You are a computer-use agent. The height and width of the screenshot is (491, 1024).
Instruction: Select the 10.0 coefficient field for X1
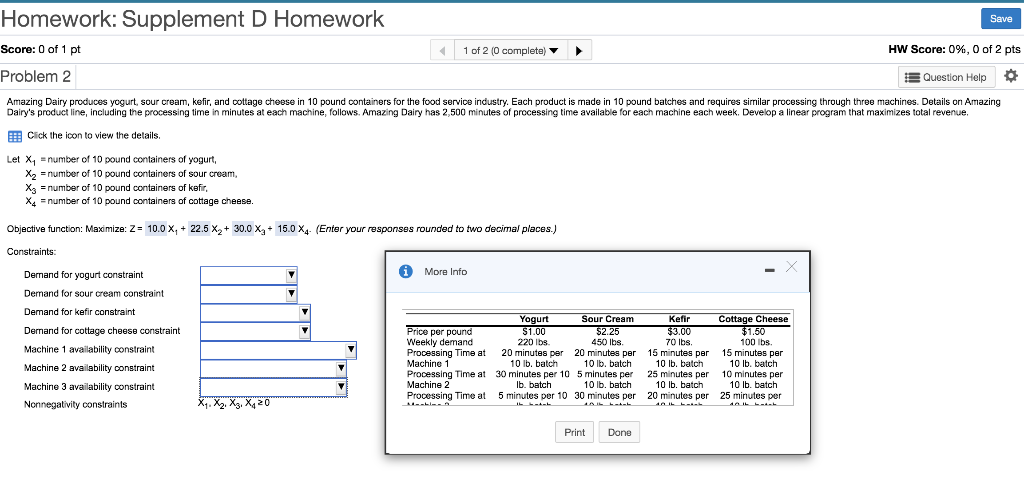(x=155, y=229)
